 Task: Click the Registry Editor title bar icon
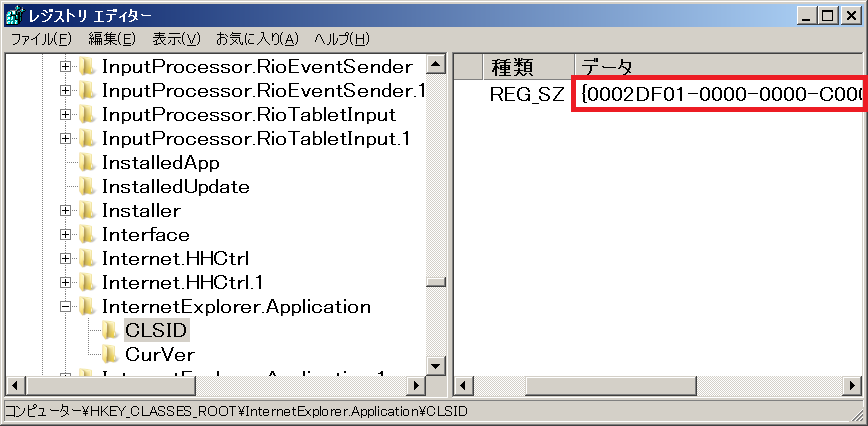14,17
